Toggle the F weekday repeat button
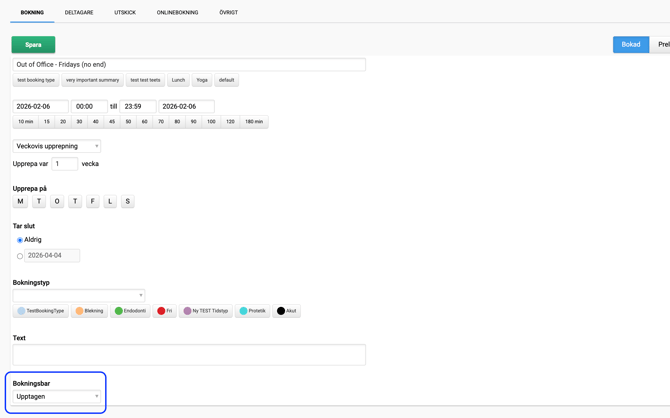The height and width of the screenshot is (418, 670). (x=93, y=201)
